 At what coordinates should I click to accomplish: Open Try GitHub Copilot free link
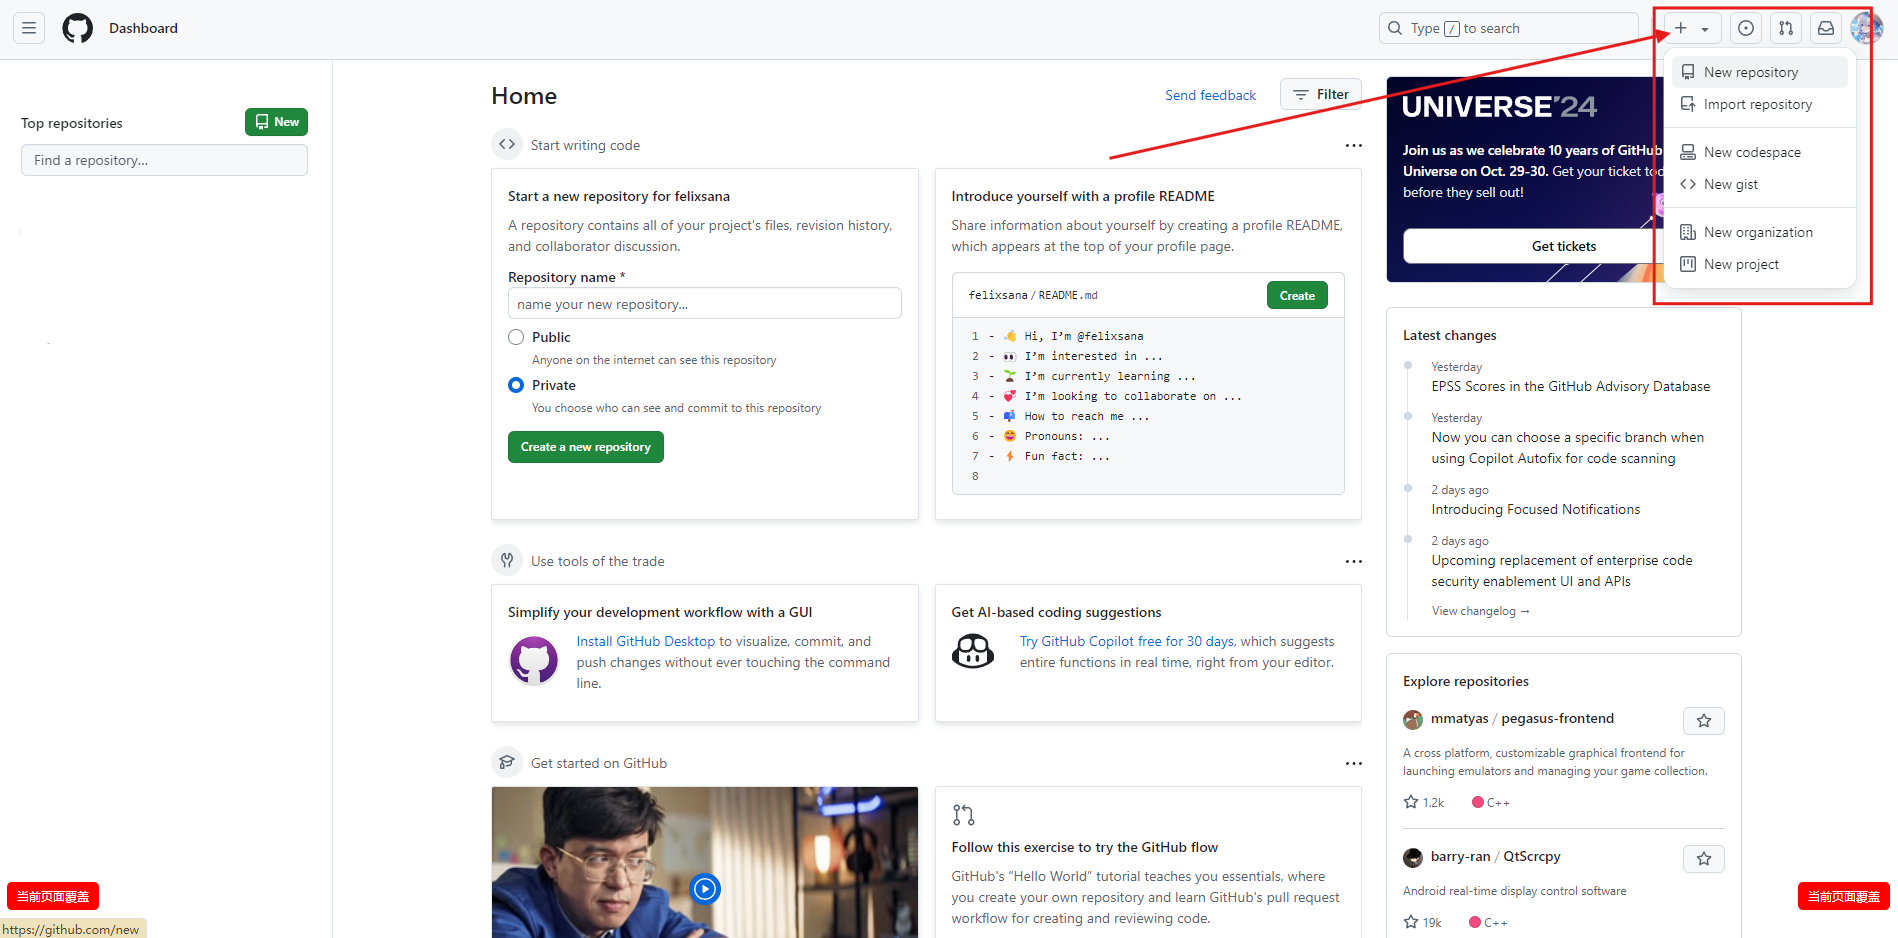pos(1127,641)
